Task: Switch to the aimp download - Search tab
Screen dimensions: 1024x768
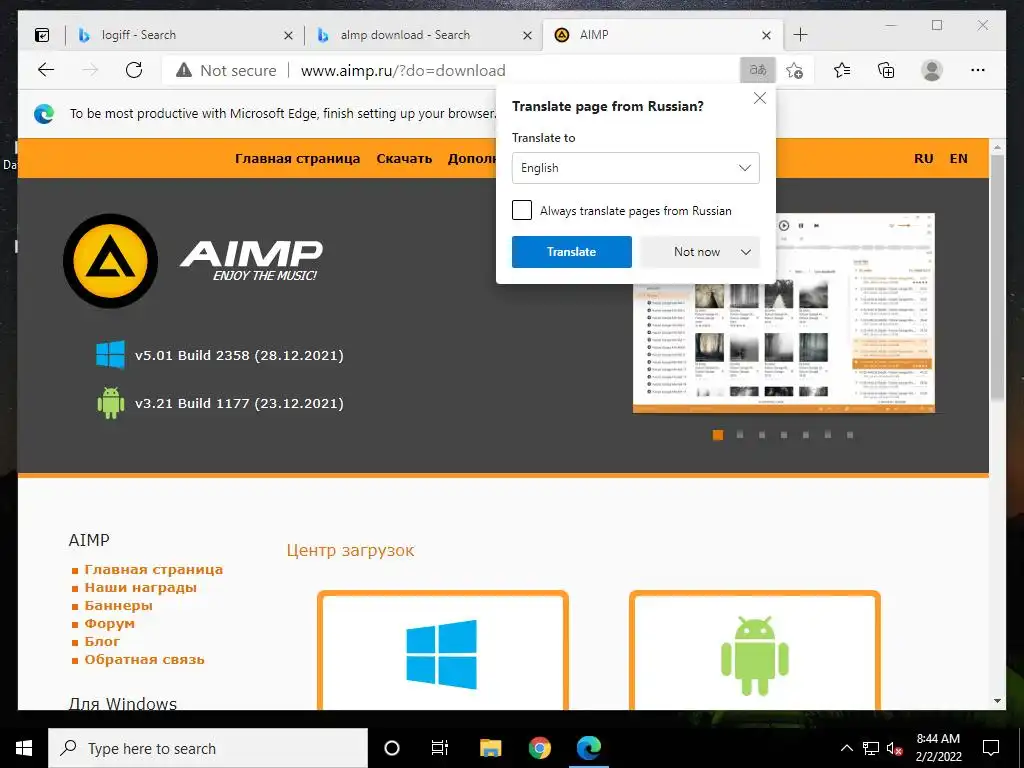Action: [x=422, y=35]
